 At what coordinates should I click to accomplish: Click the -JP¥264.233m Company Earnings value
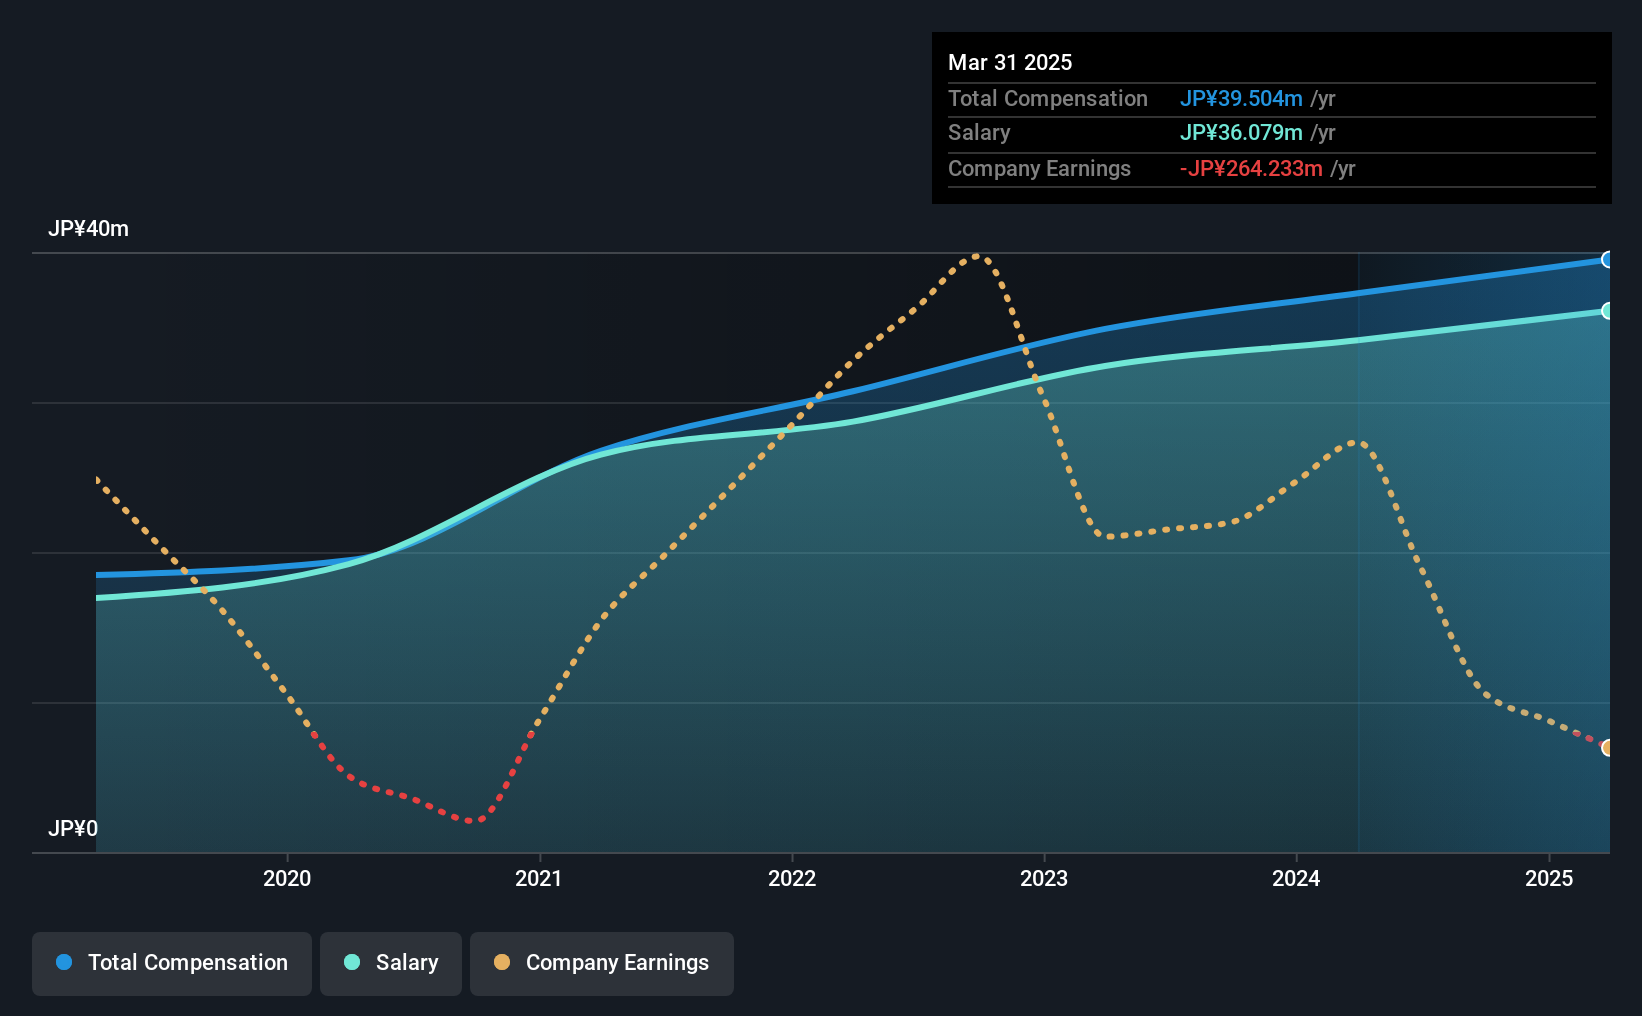tap(1251, 169)
